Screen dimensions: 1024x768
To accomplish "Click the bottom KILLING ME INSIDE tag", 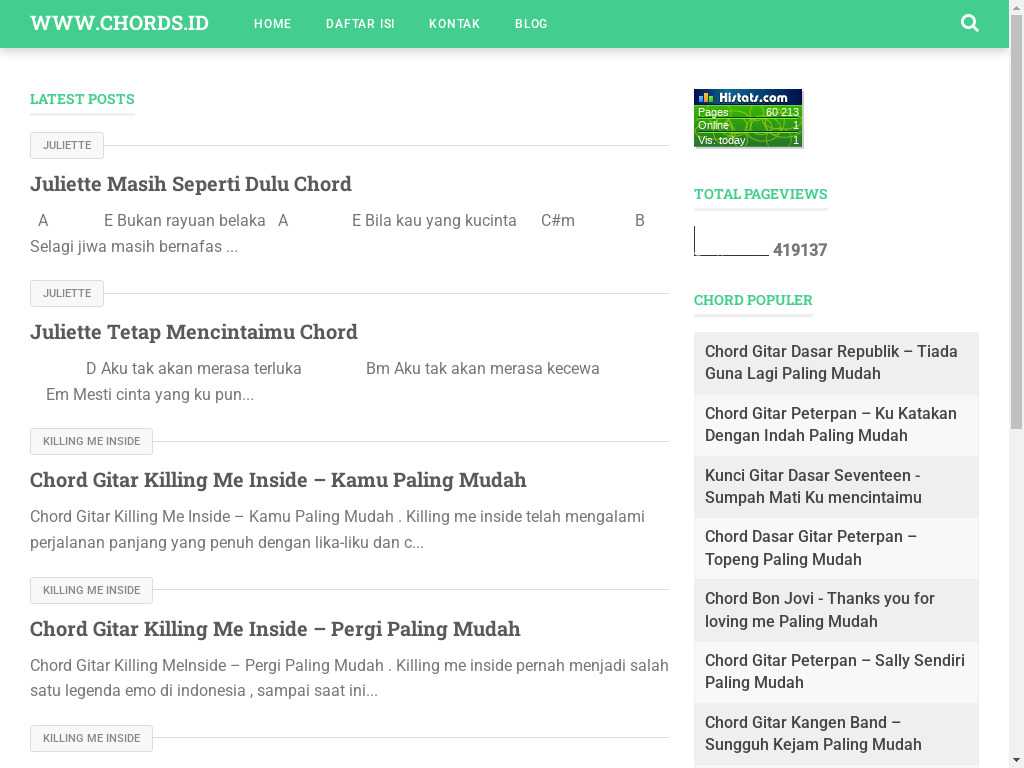I will point(91,738).
